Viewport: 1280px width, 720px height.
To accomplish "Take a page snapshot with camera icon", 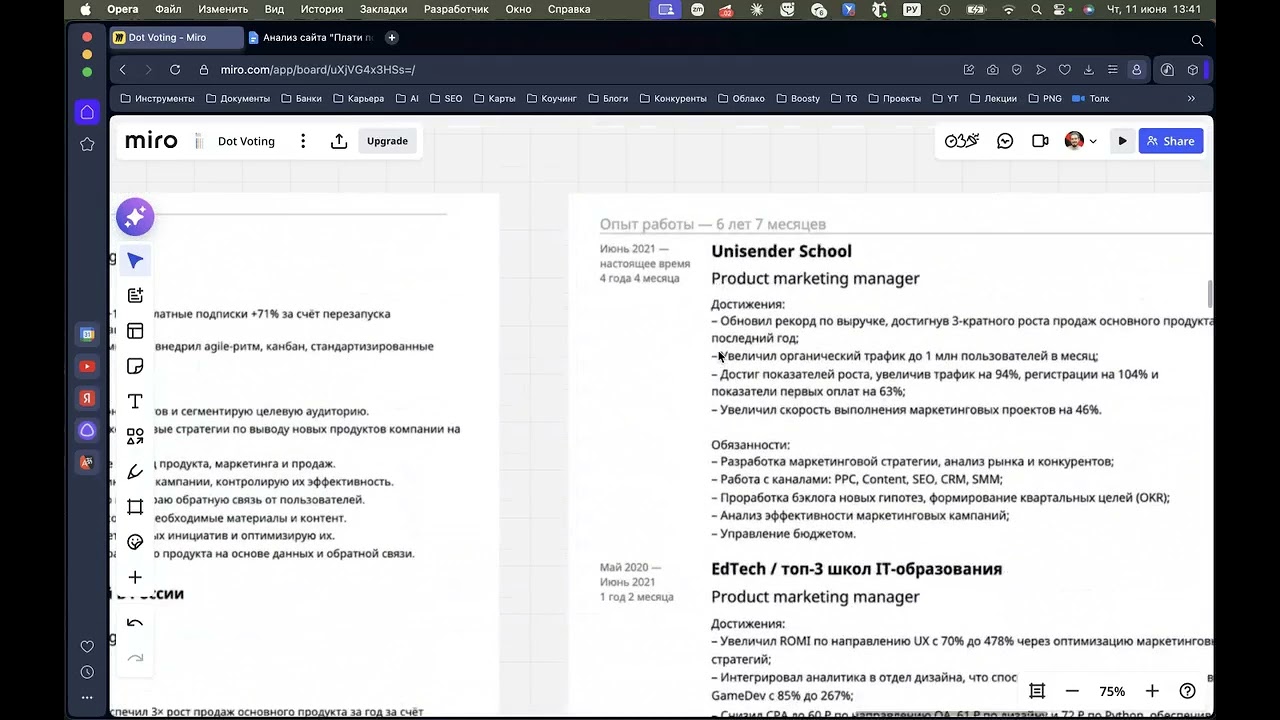I will (x=992, y=70).
